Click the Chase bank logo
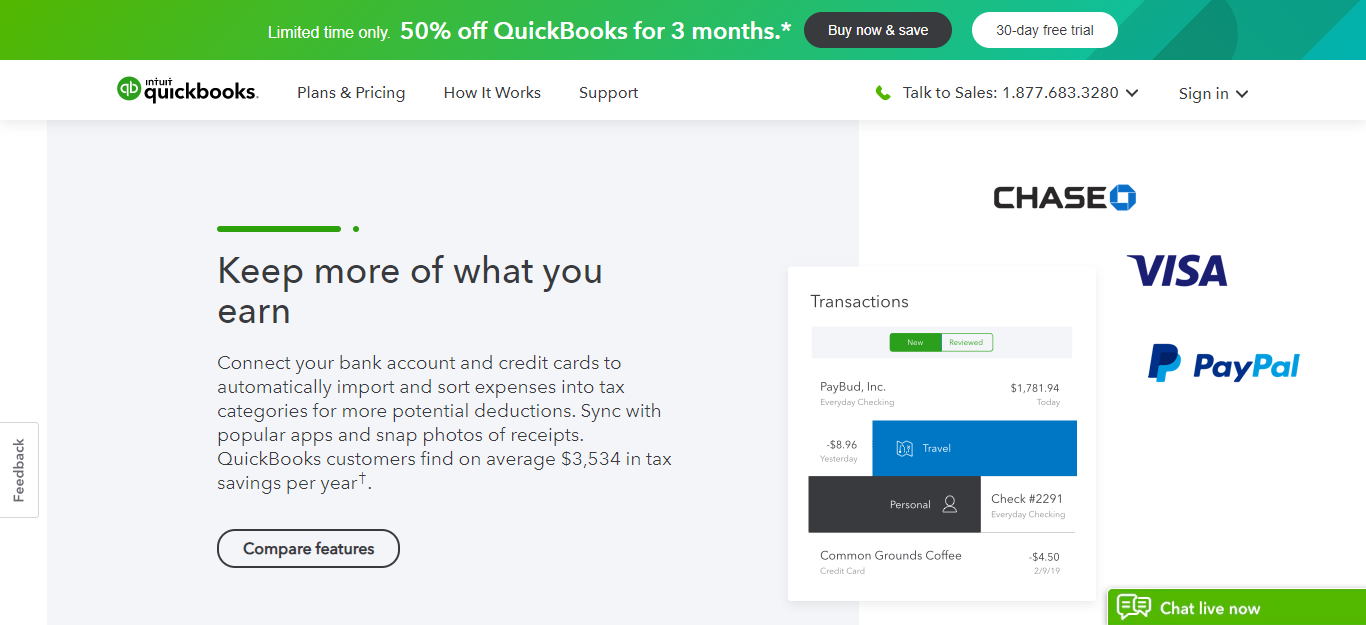The image size is (1366, 625). [x=1064, y=198]
